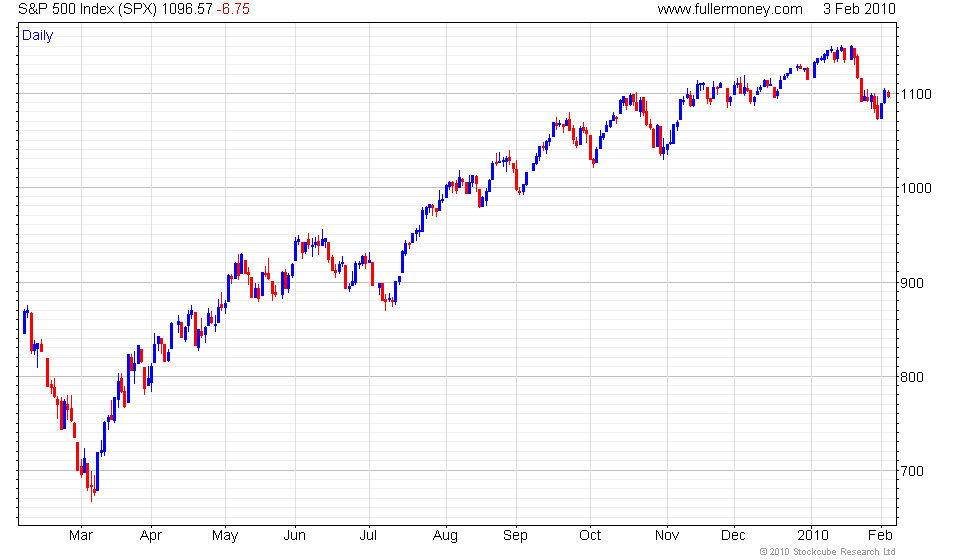Click the 'Jun' month axis label

point(294,535)
